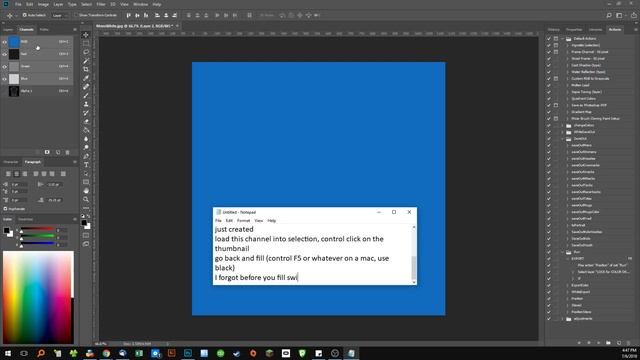
Task: Open the Windows Start menu
Action: click(x=8, y=353)
